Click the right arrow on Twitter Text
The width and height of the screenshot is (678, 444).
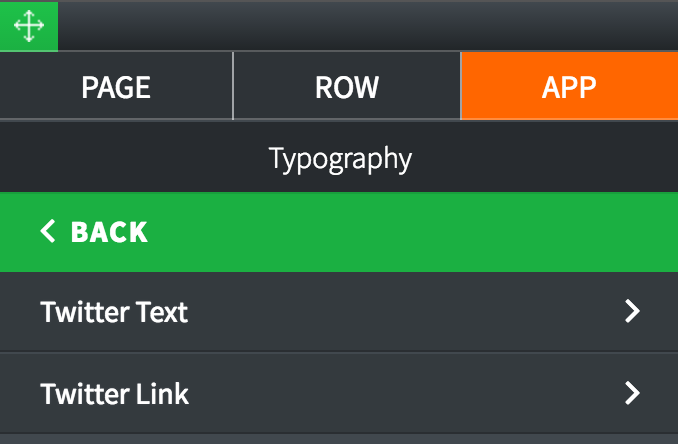(631, 312)
